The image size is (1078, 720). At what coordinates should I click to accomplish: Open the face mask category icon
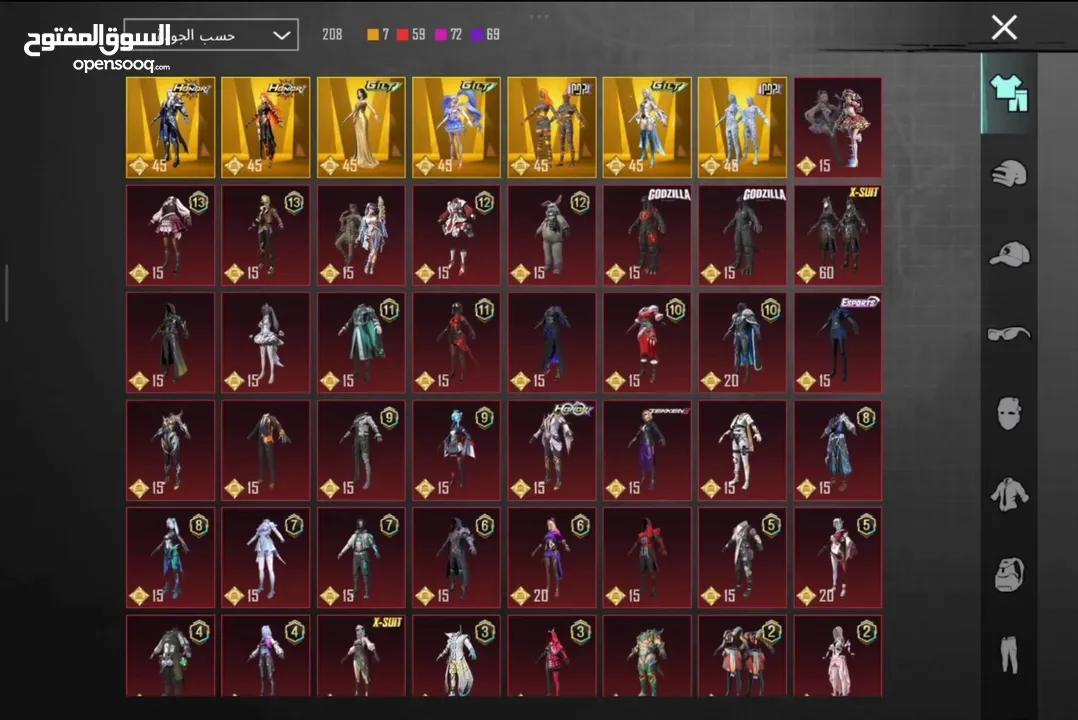pos(1009,413)
